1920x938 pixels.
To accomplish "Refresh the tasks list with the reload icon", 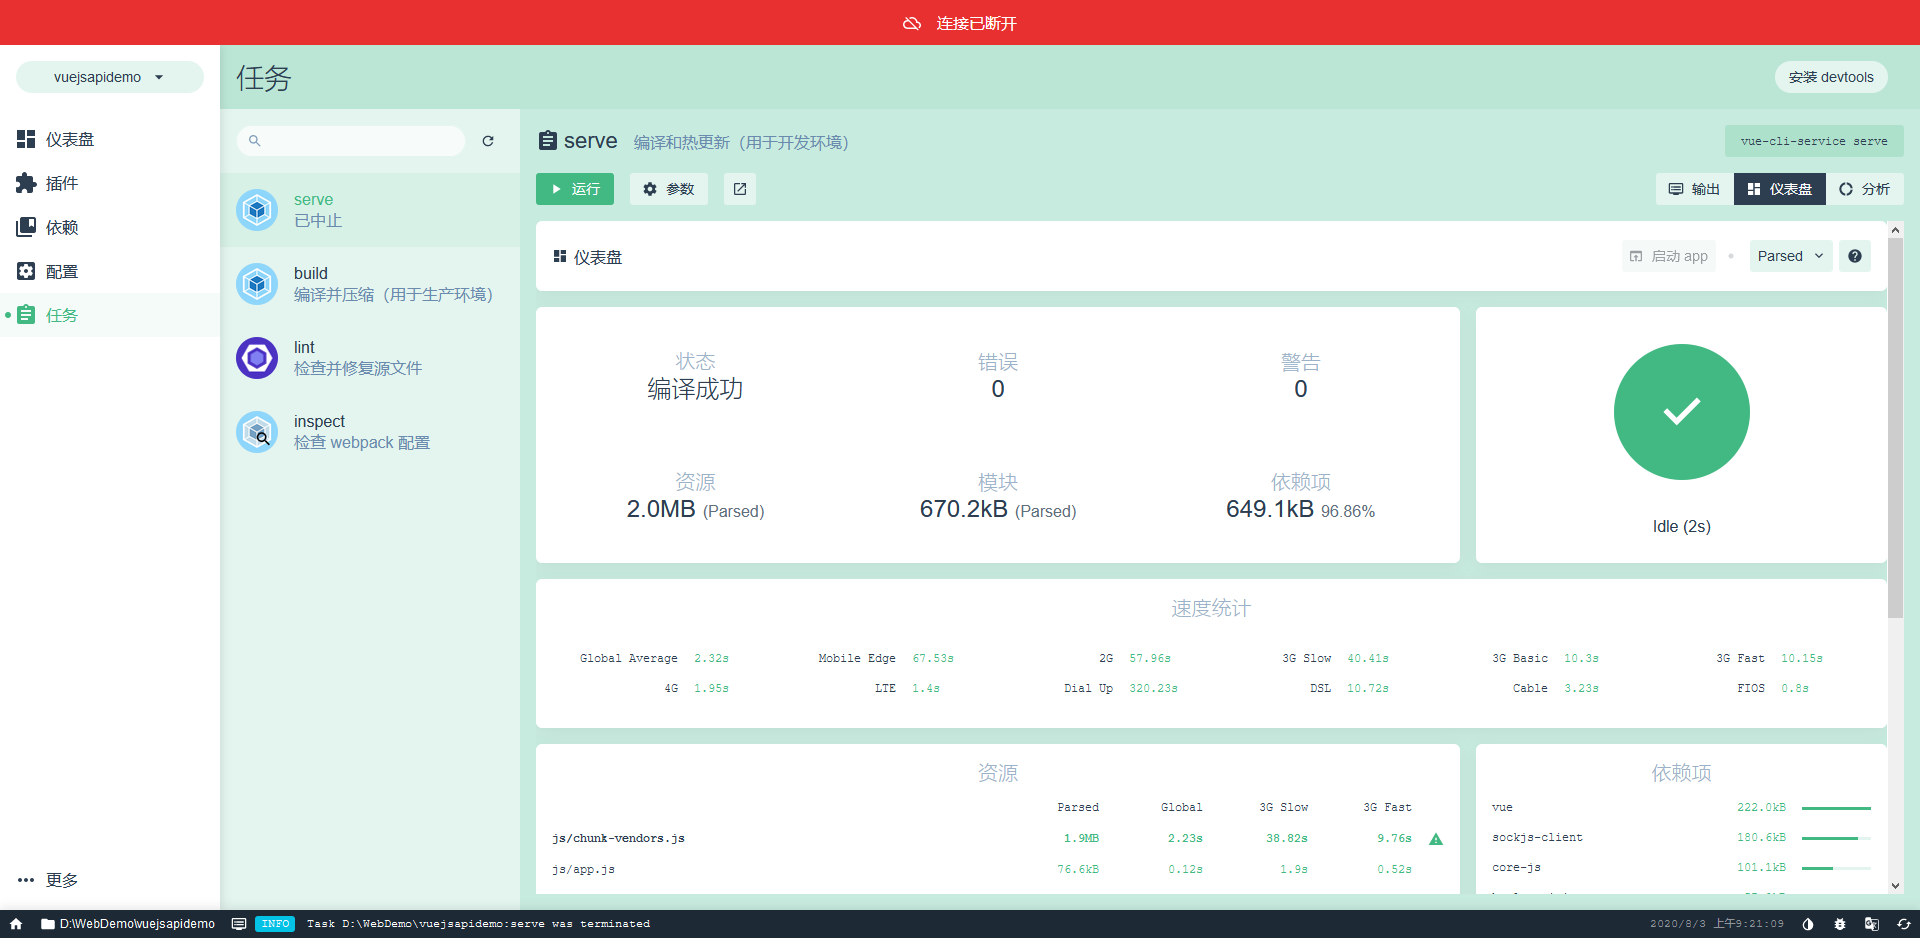I will pos(488,141).
